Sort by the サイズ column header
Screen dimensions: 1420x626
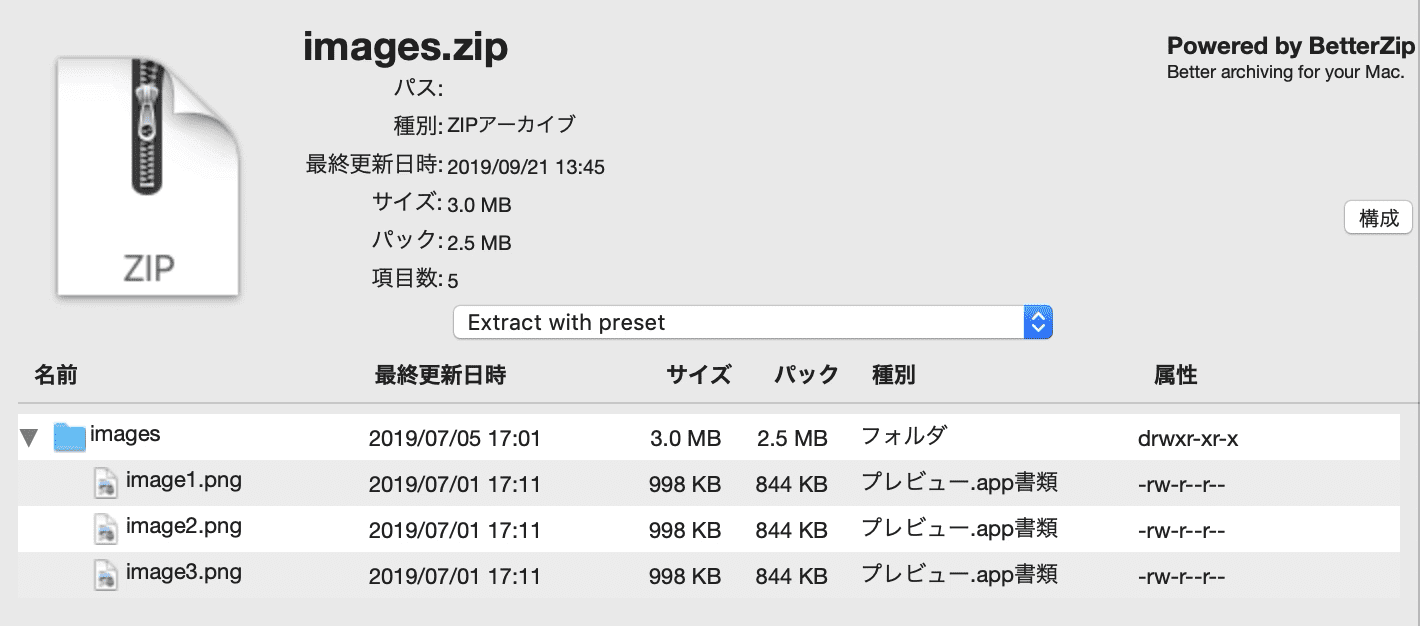pos(698,375)
